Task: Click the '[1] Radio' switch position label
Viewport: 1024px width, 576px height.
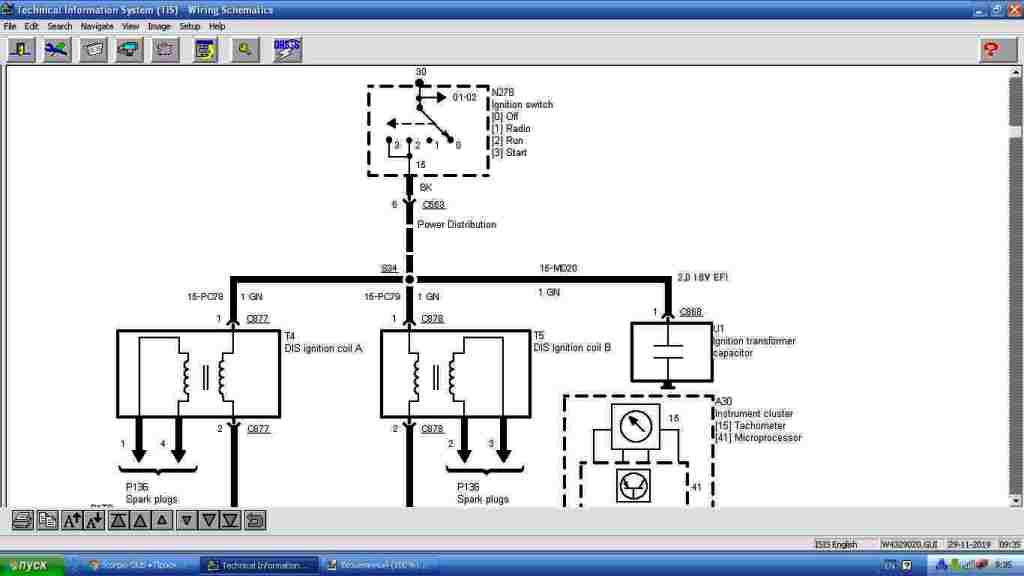Action: (x=511, y=129)
